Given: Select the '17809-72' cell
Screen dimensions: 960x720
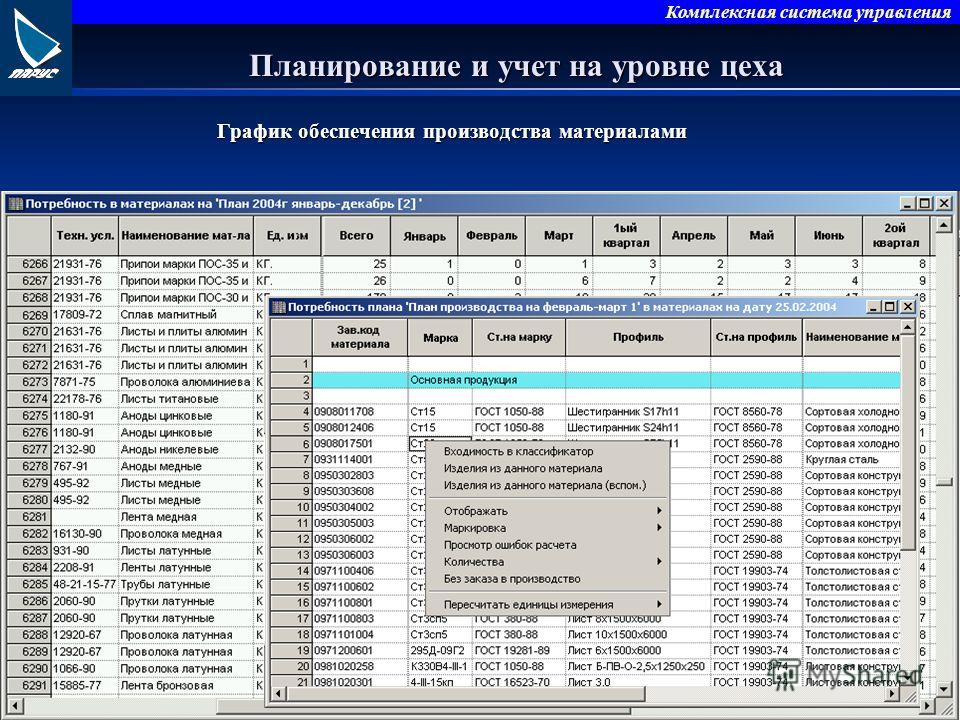Looking at the screenshot, I should 85,315.
